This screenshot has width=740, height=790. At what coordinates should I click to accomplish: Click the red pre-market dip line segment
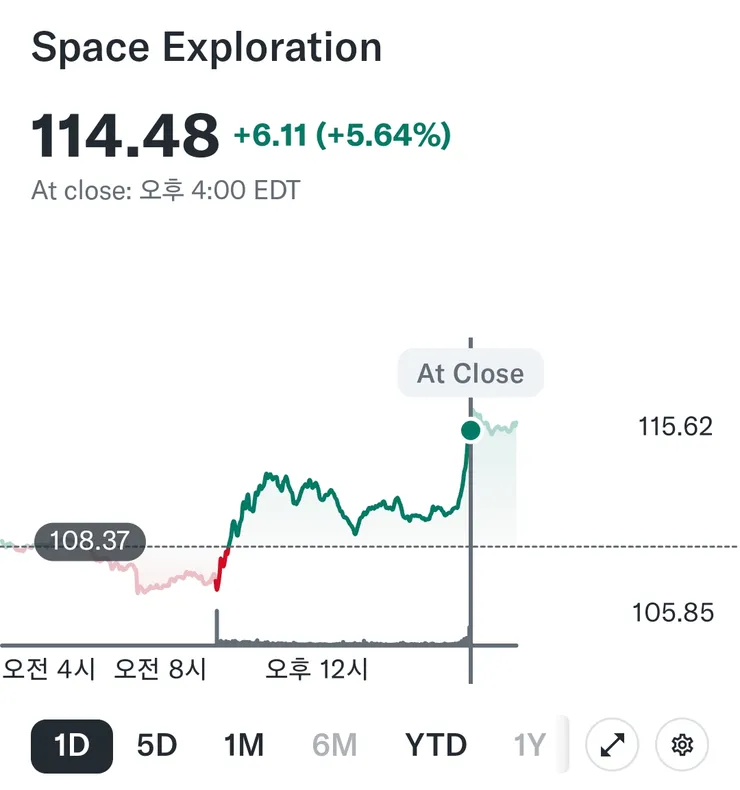click(x=221, y=569)
